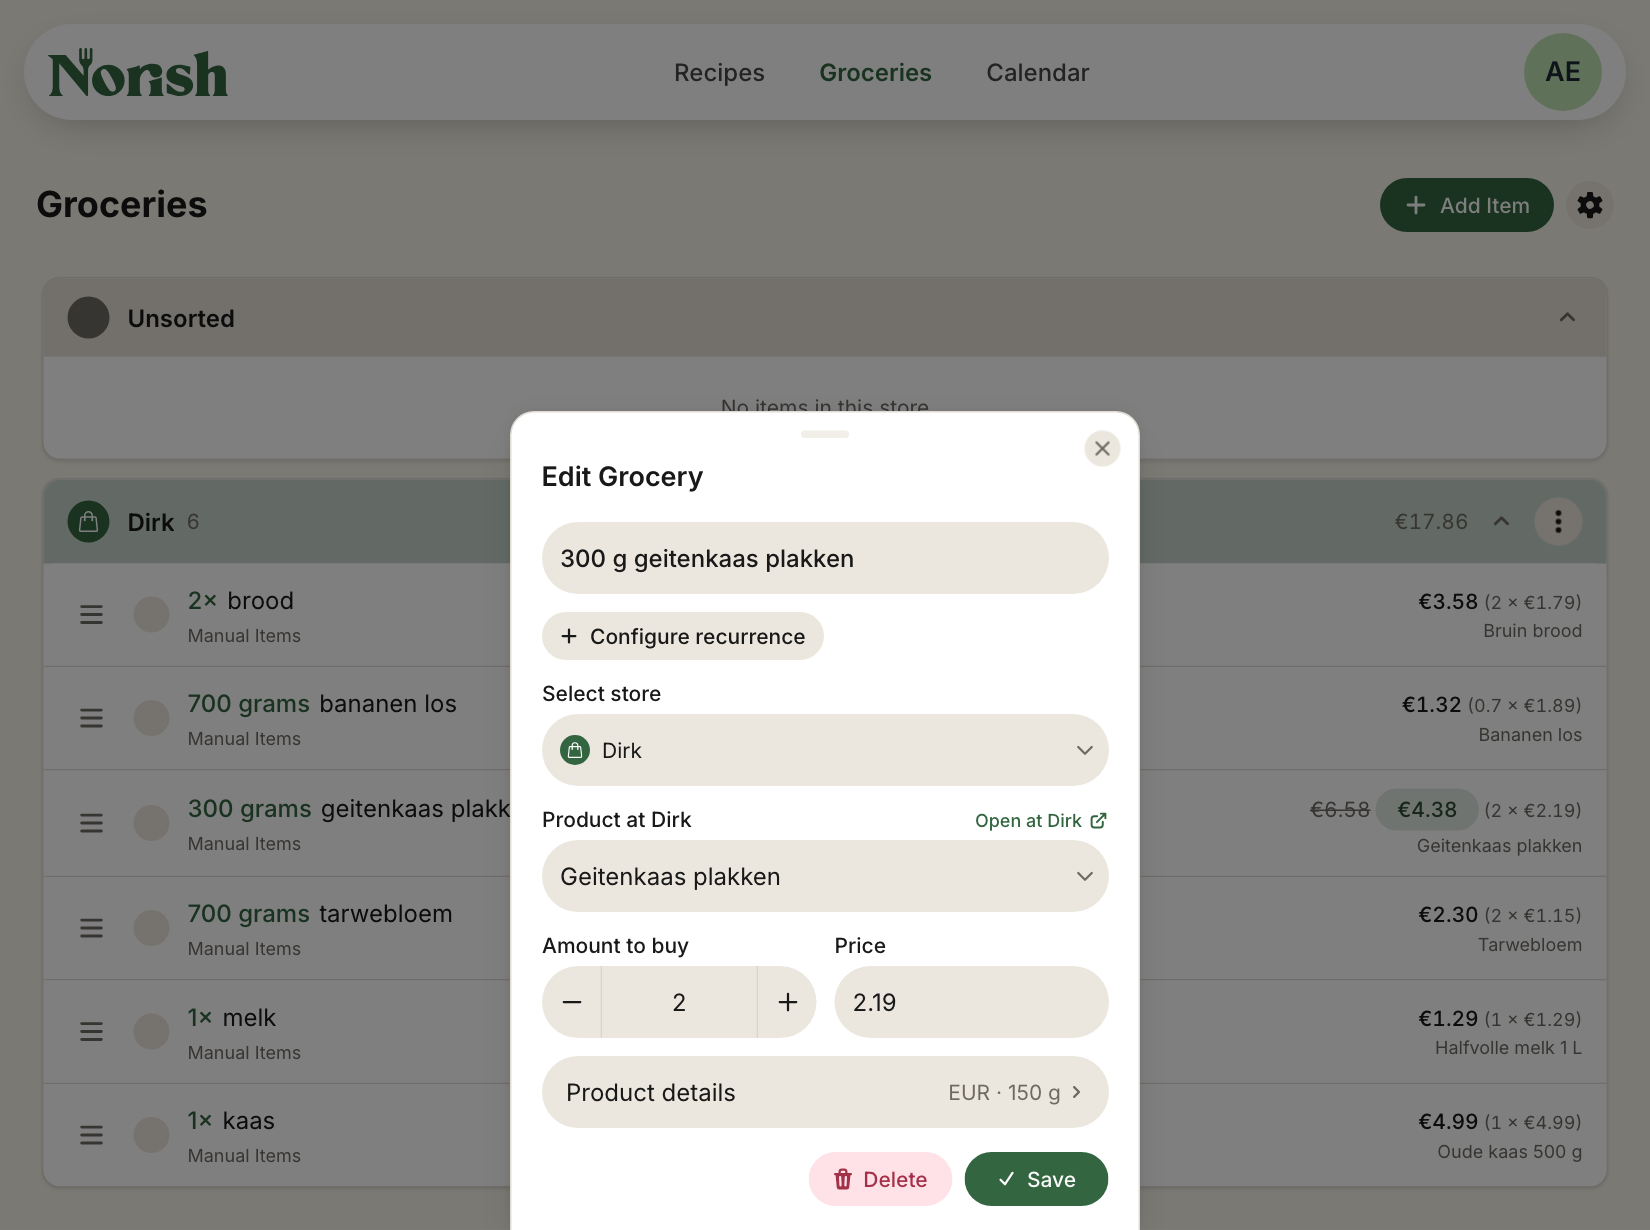Click '700 grams bananen los' title
This screenshot has width=1650, height=1230.
[322, 704]
